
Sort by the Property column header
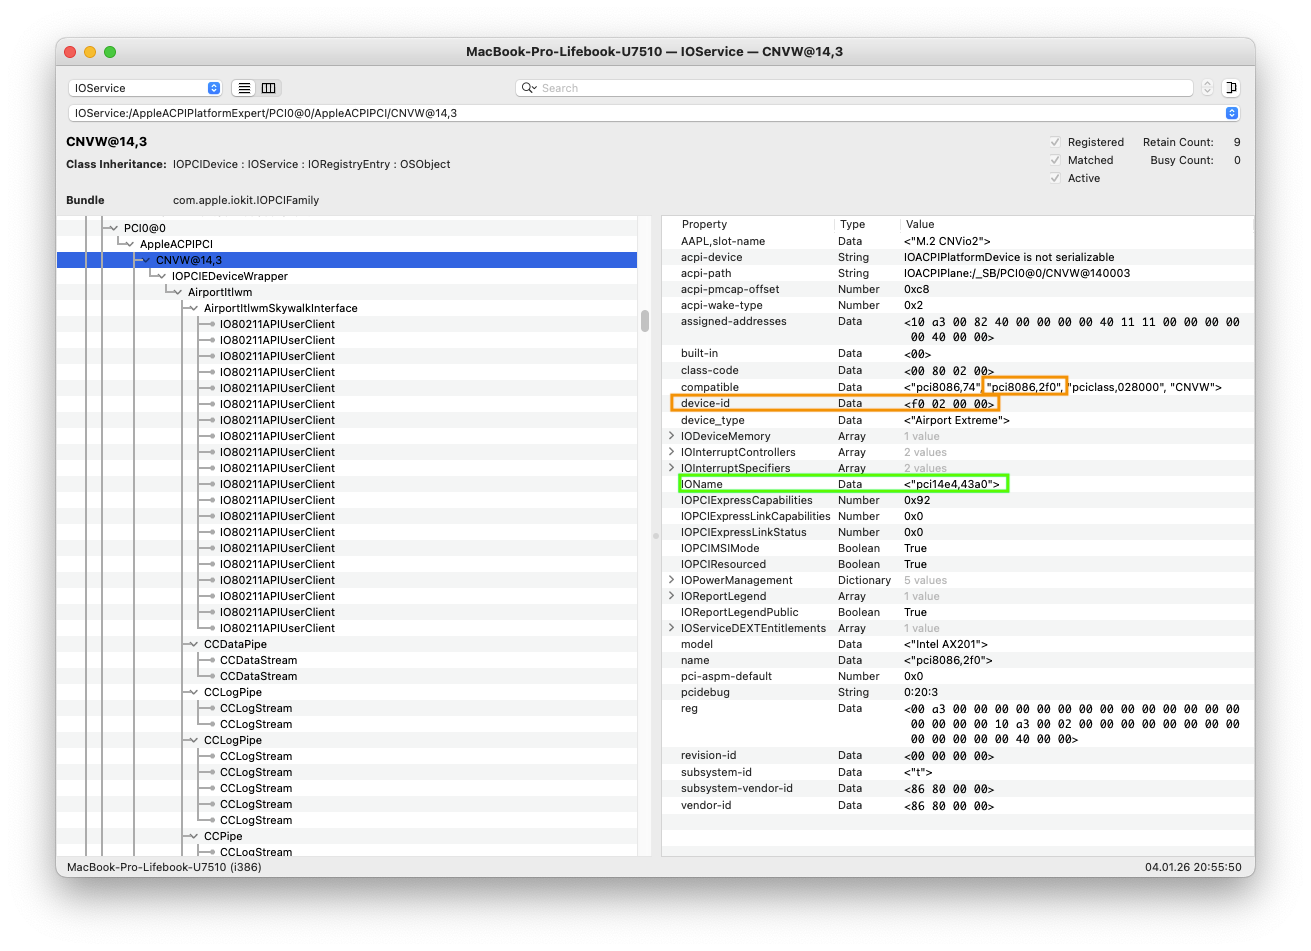click(704, 224)
